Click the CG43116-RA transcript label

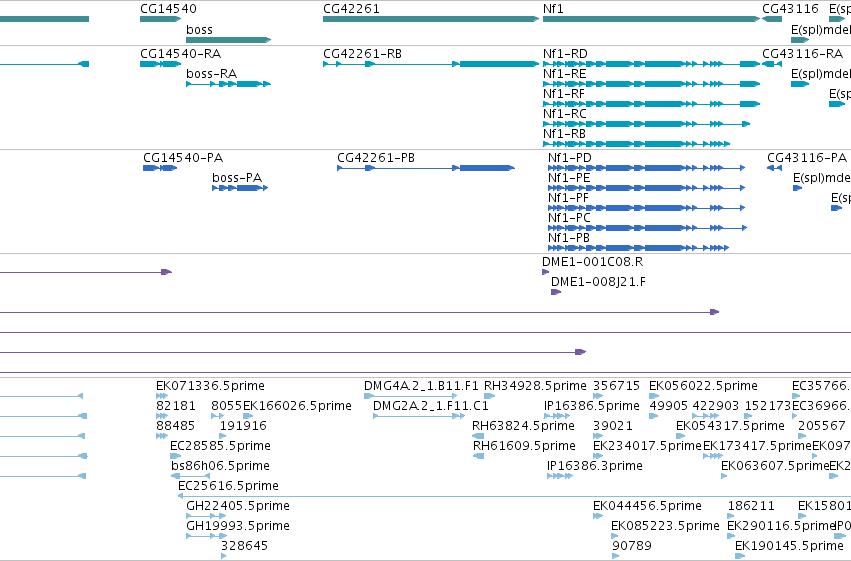pyautogui.click(x=802, y=54)
